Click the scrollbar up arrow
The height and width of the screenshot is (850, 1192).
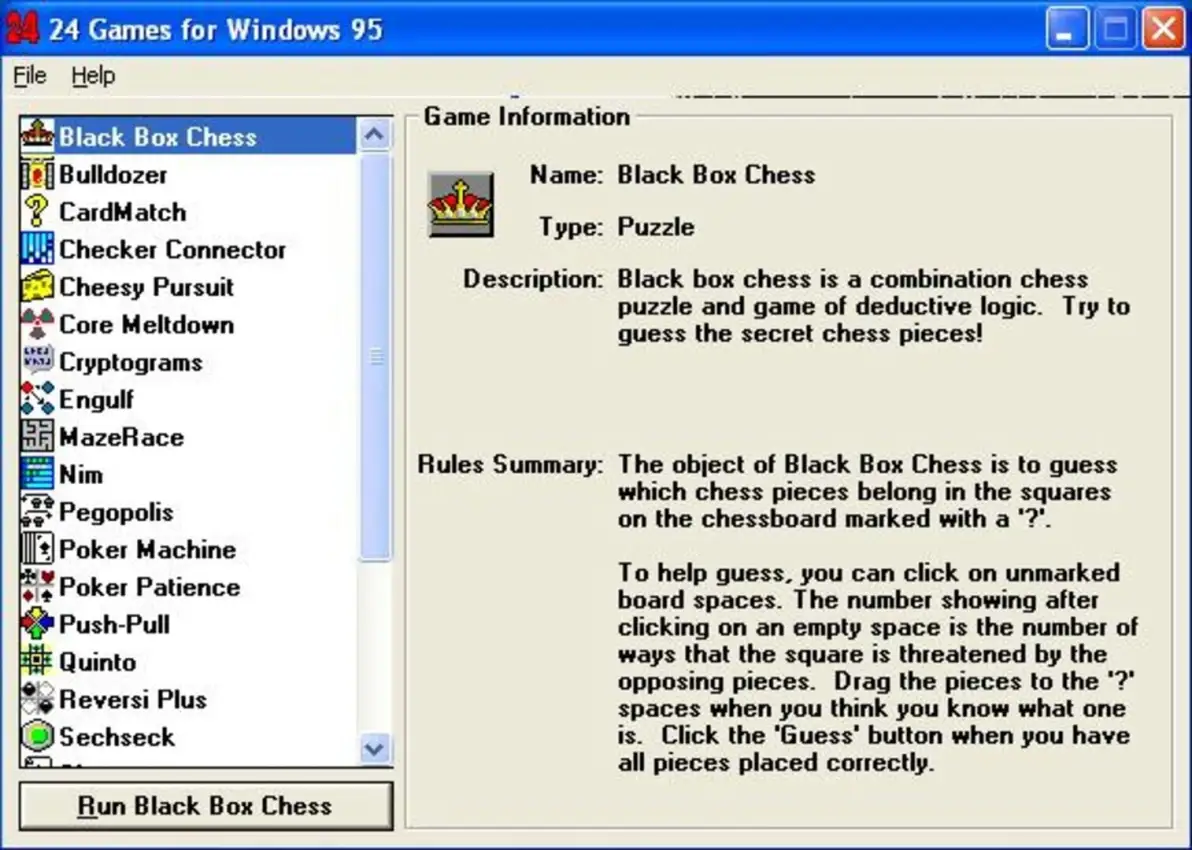375,133
